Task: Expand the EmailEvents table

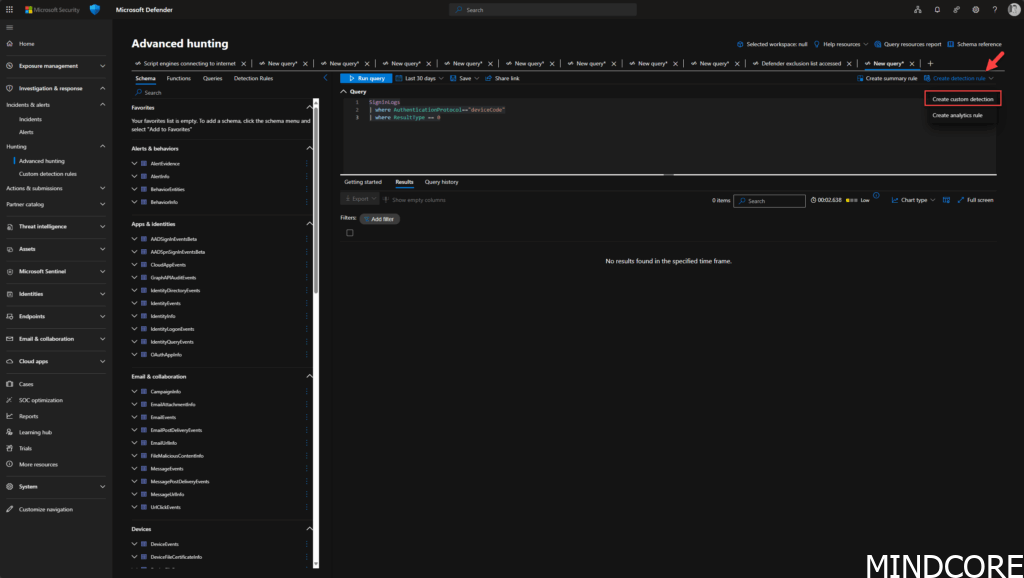Action: (x=135, y=417)
